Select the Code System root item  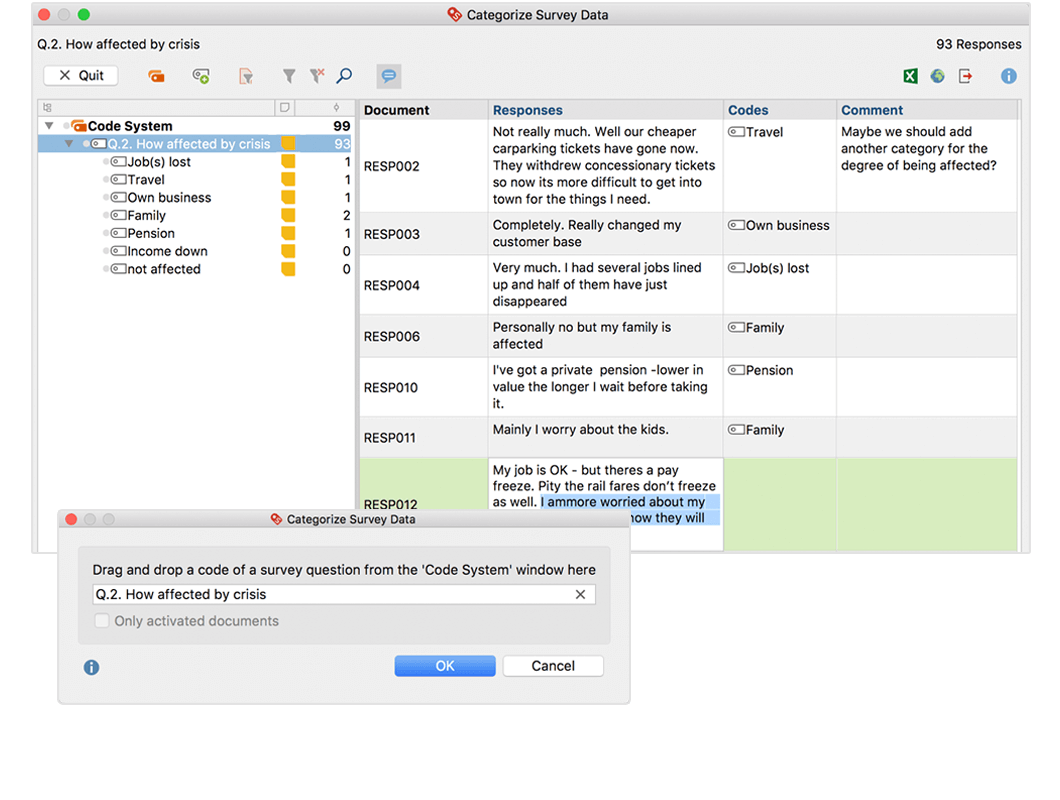click(x=196, y=126)
